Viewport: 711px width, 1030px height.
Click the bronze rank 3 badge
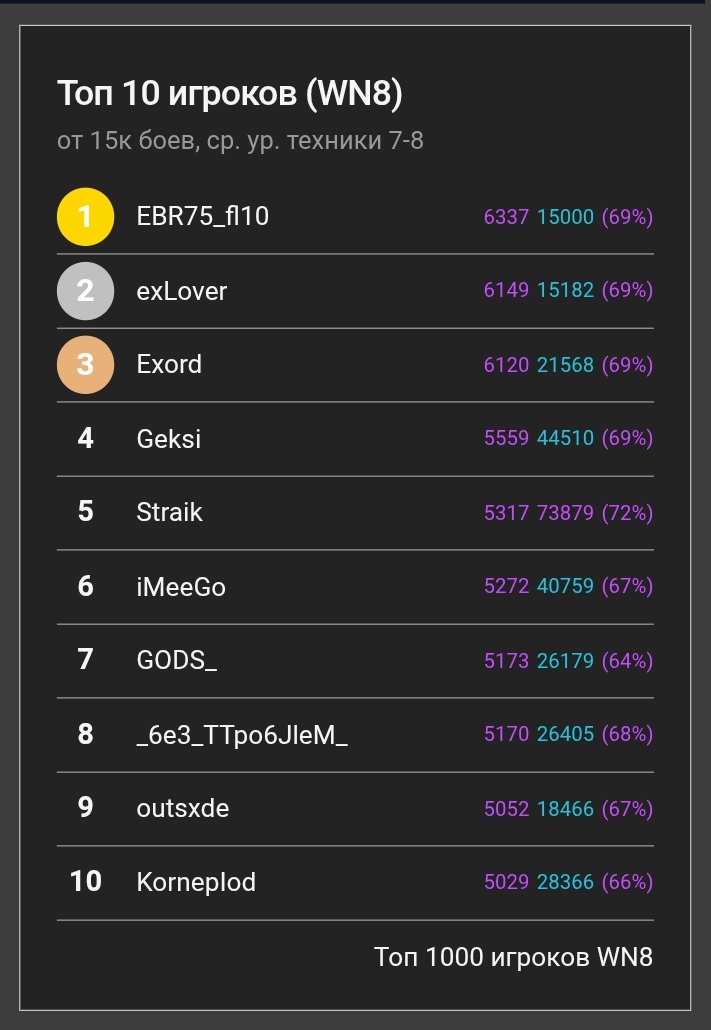tap(85, 364)
